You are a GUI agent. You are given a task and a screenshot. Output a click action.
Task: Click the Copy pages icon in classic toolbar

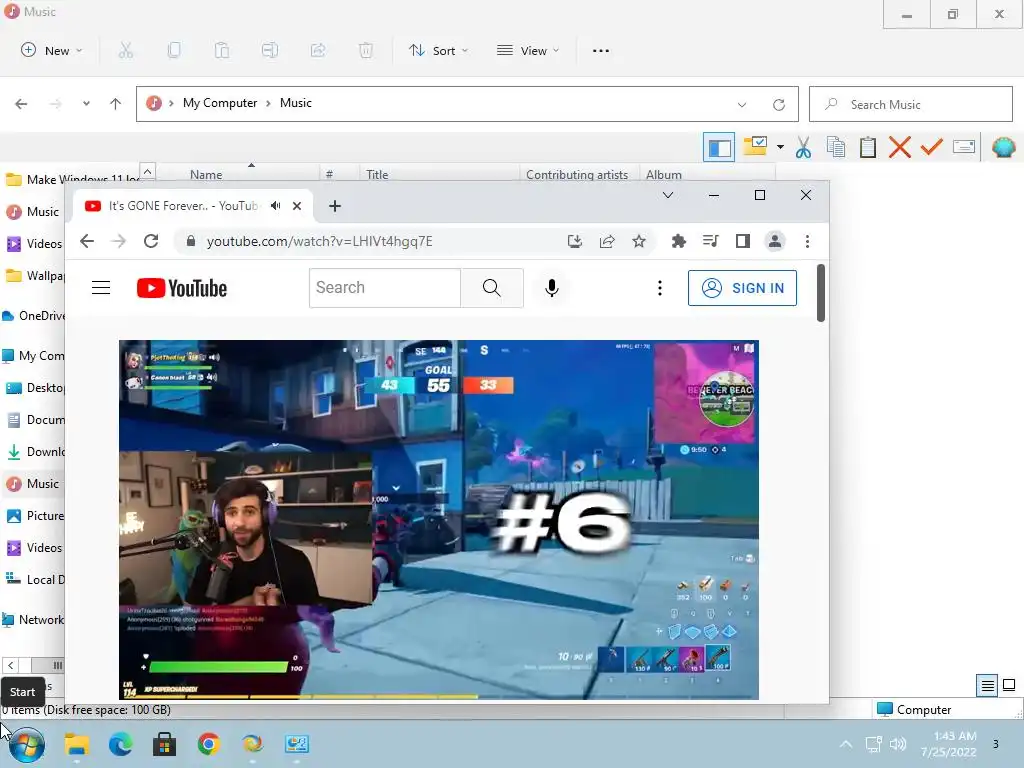click(x=836, y=148)
